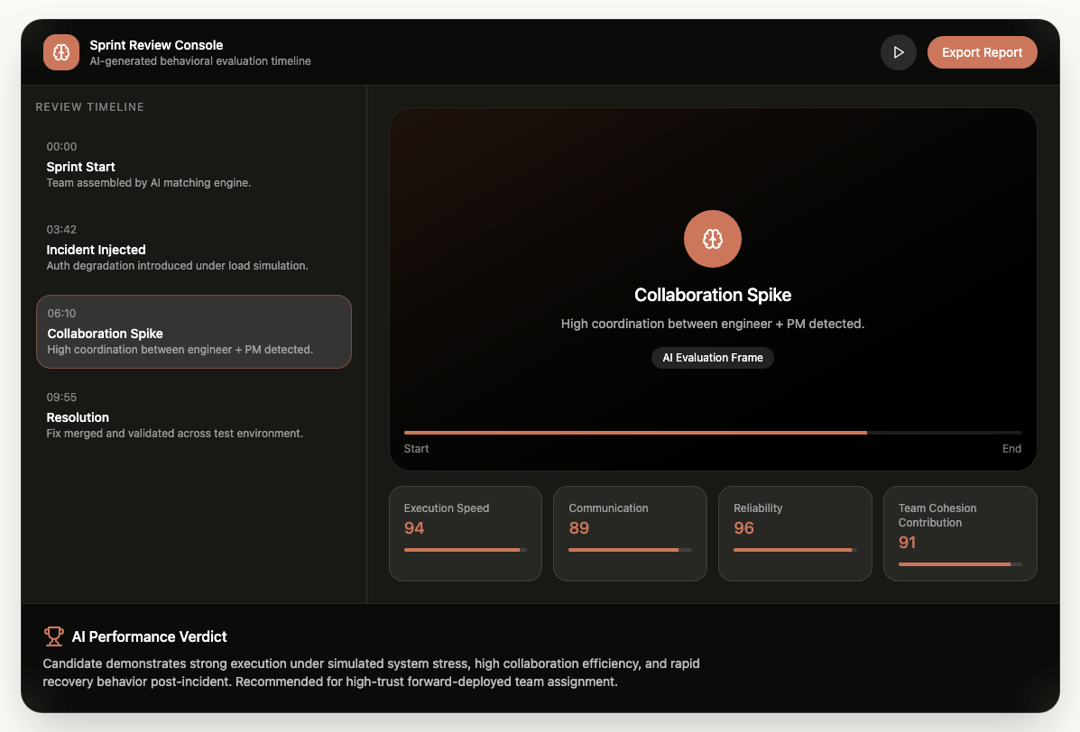Click the Communication value 89

(579, 528)
